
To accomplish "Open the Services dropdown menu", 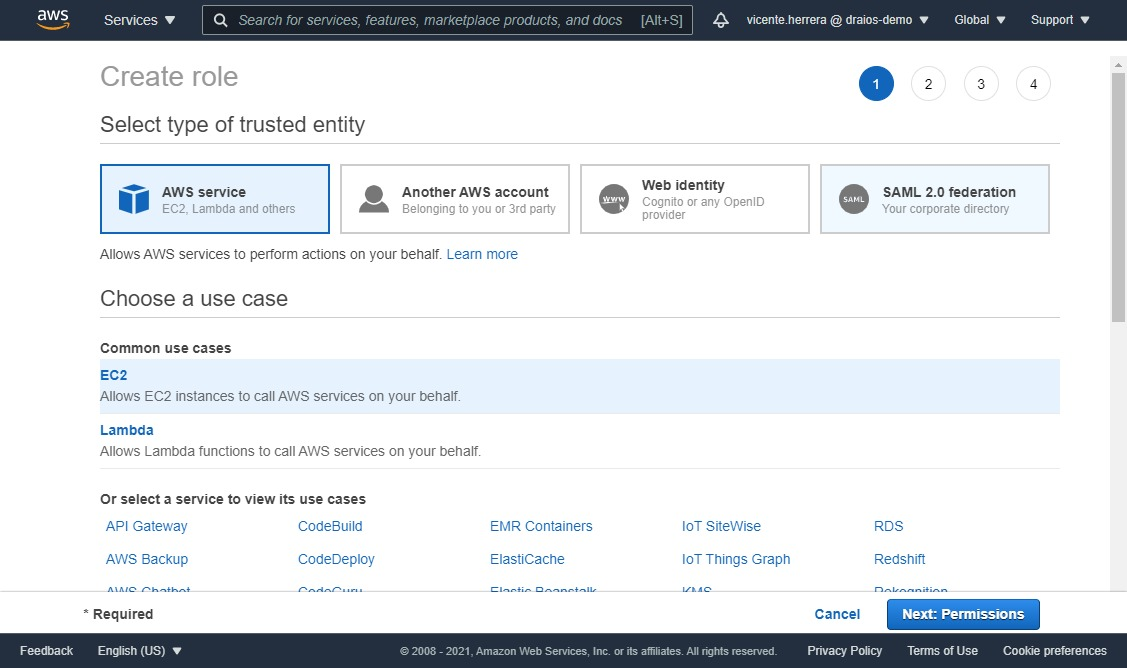I will tap(139, 20).
